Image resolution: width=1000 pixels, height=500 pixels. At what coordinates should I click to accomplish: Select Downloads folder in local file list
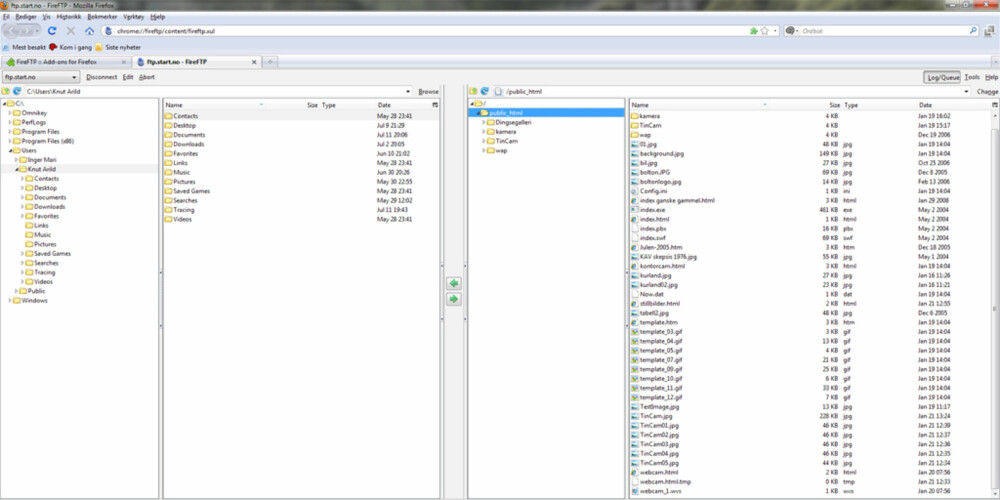click(184, 144)
